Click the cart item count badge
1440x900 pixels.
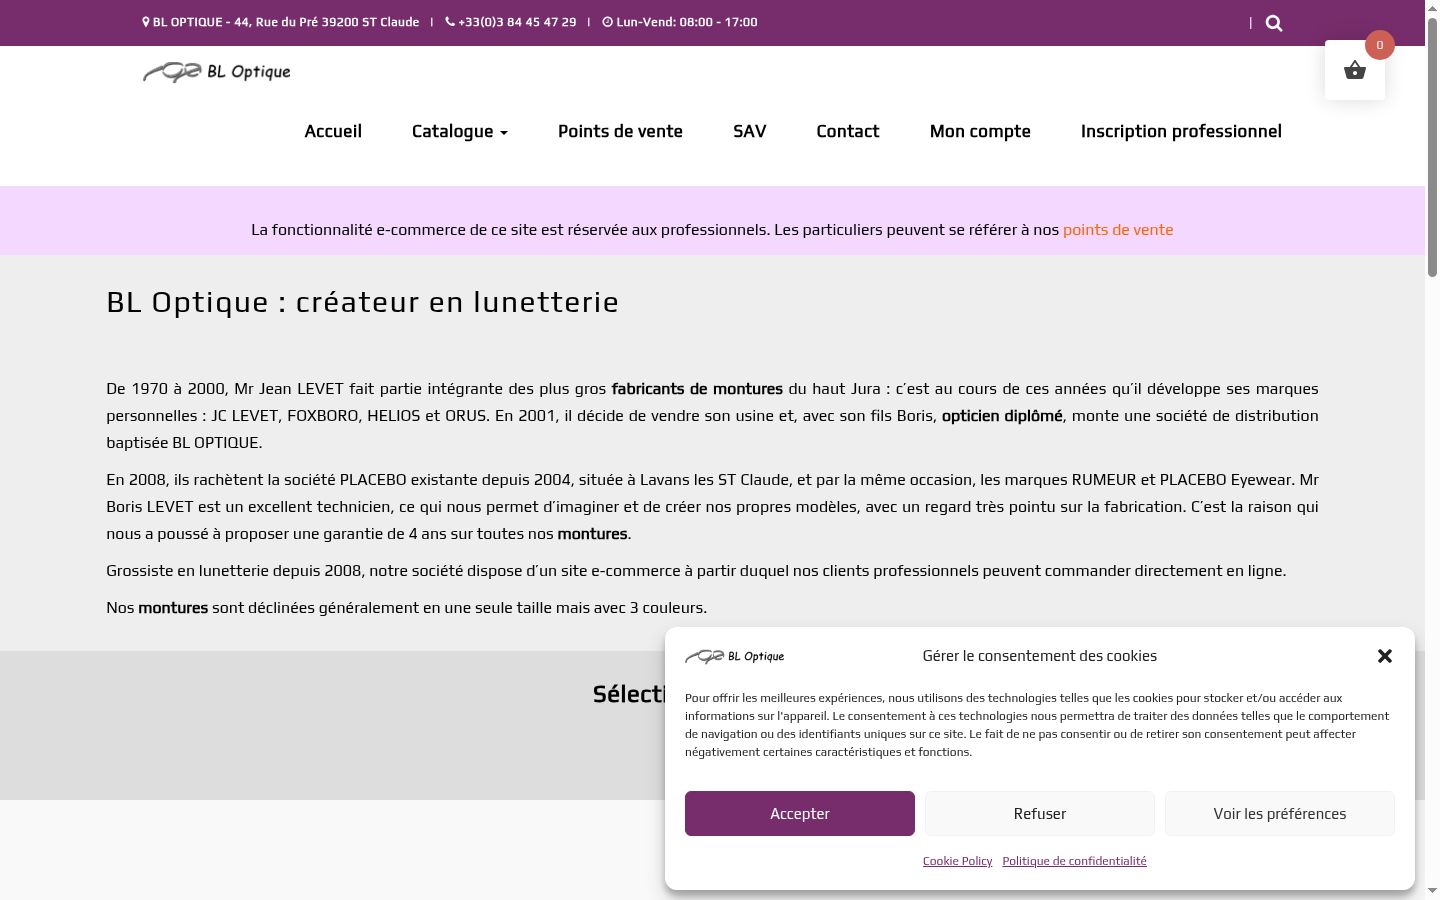[1380, 45]
